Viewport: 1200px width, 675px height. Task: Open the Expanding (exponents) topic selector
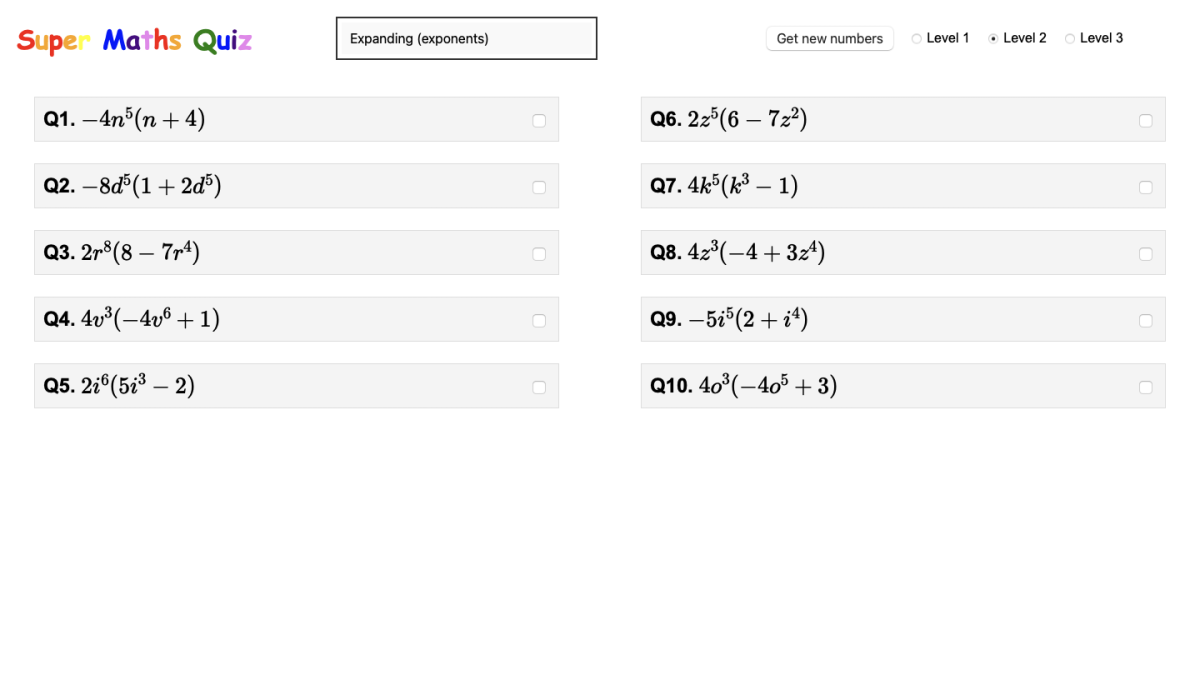tap(466, 38)
